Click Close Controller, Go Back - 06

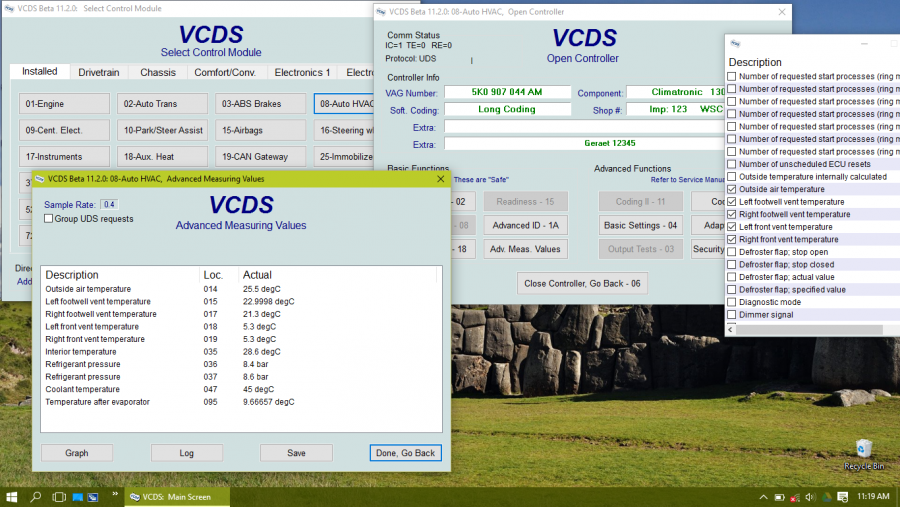point(582,284)
